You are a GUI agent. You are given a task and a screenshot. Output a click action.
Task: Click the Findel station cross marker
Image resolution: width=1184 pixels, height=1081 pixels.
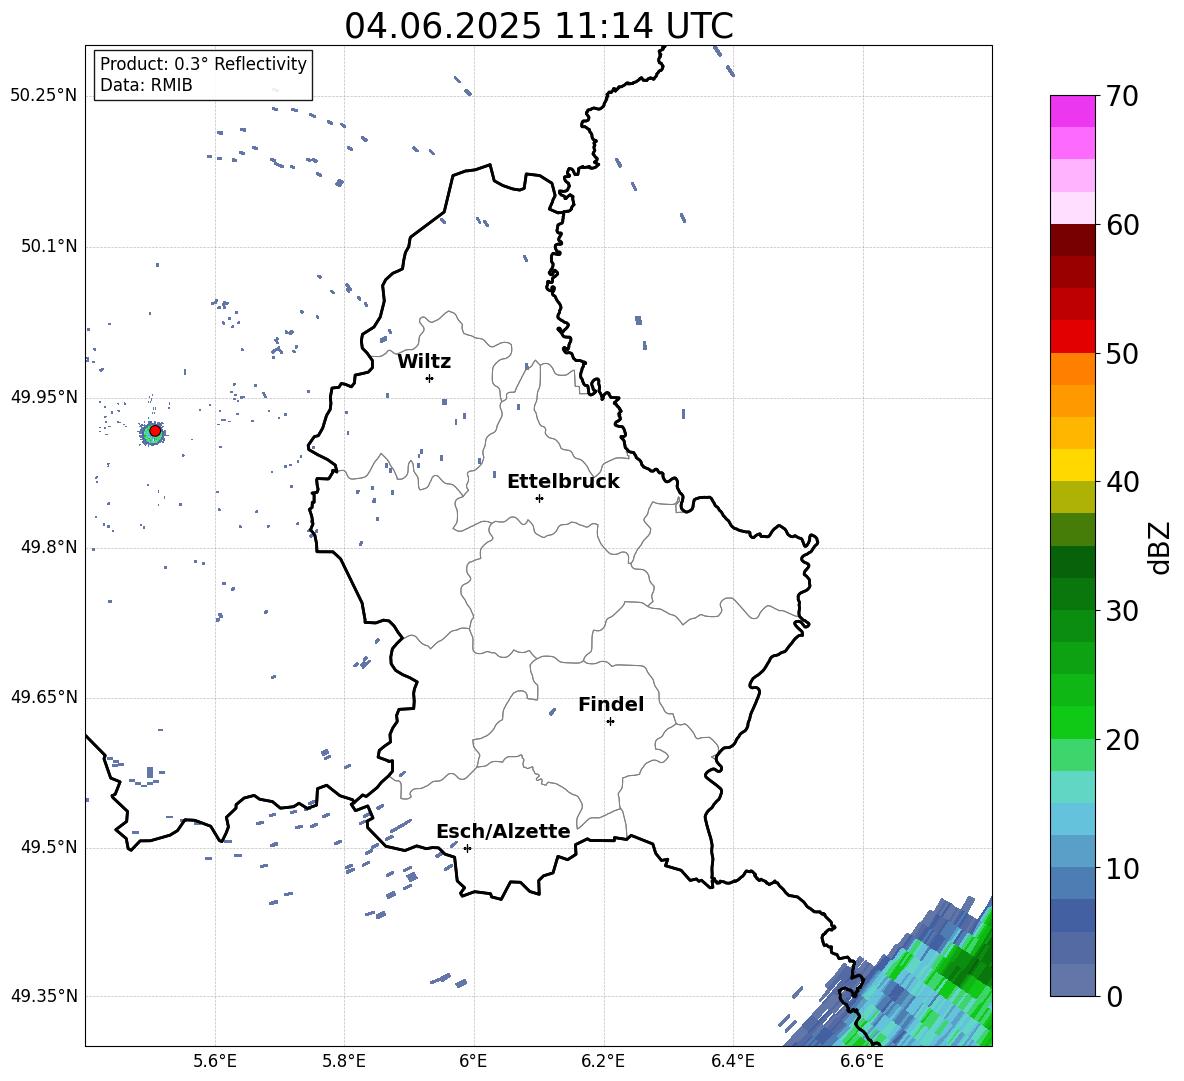[610, 722]
